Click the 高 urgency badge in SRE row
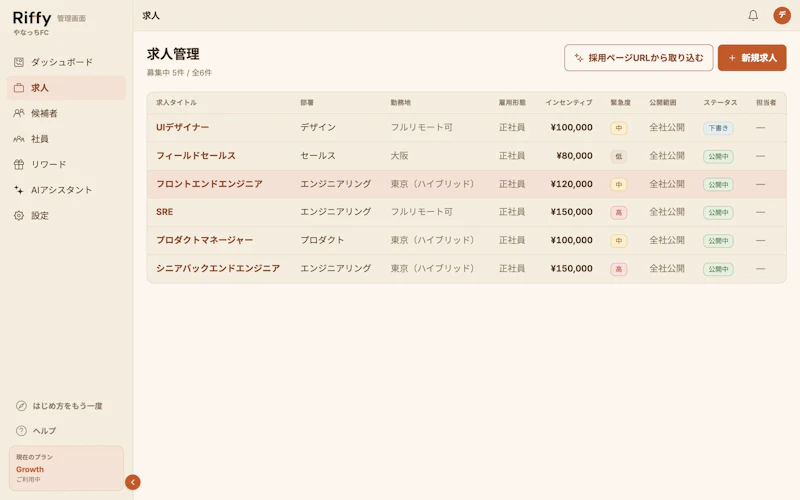 pos(618,212)
